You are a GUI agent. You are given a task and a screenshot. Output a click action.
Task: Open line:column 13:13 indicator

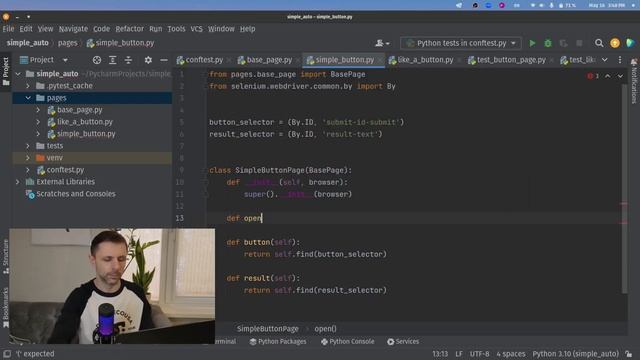[440, 354]
